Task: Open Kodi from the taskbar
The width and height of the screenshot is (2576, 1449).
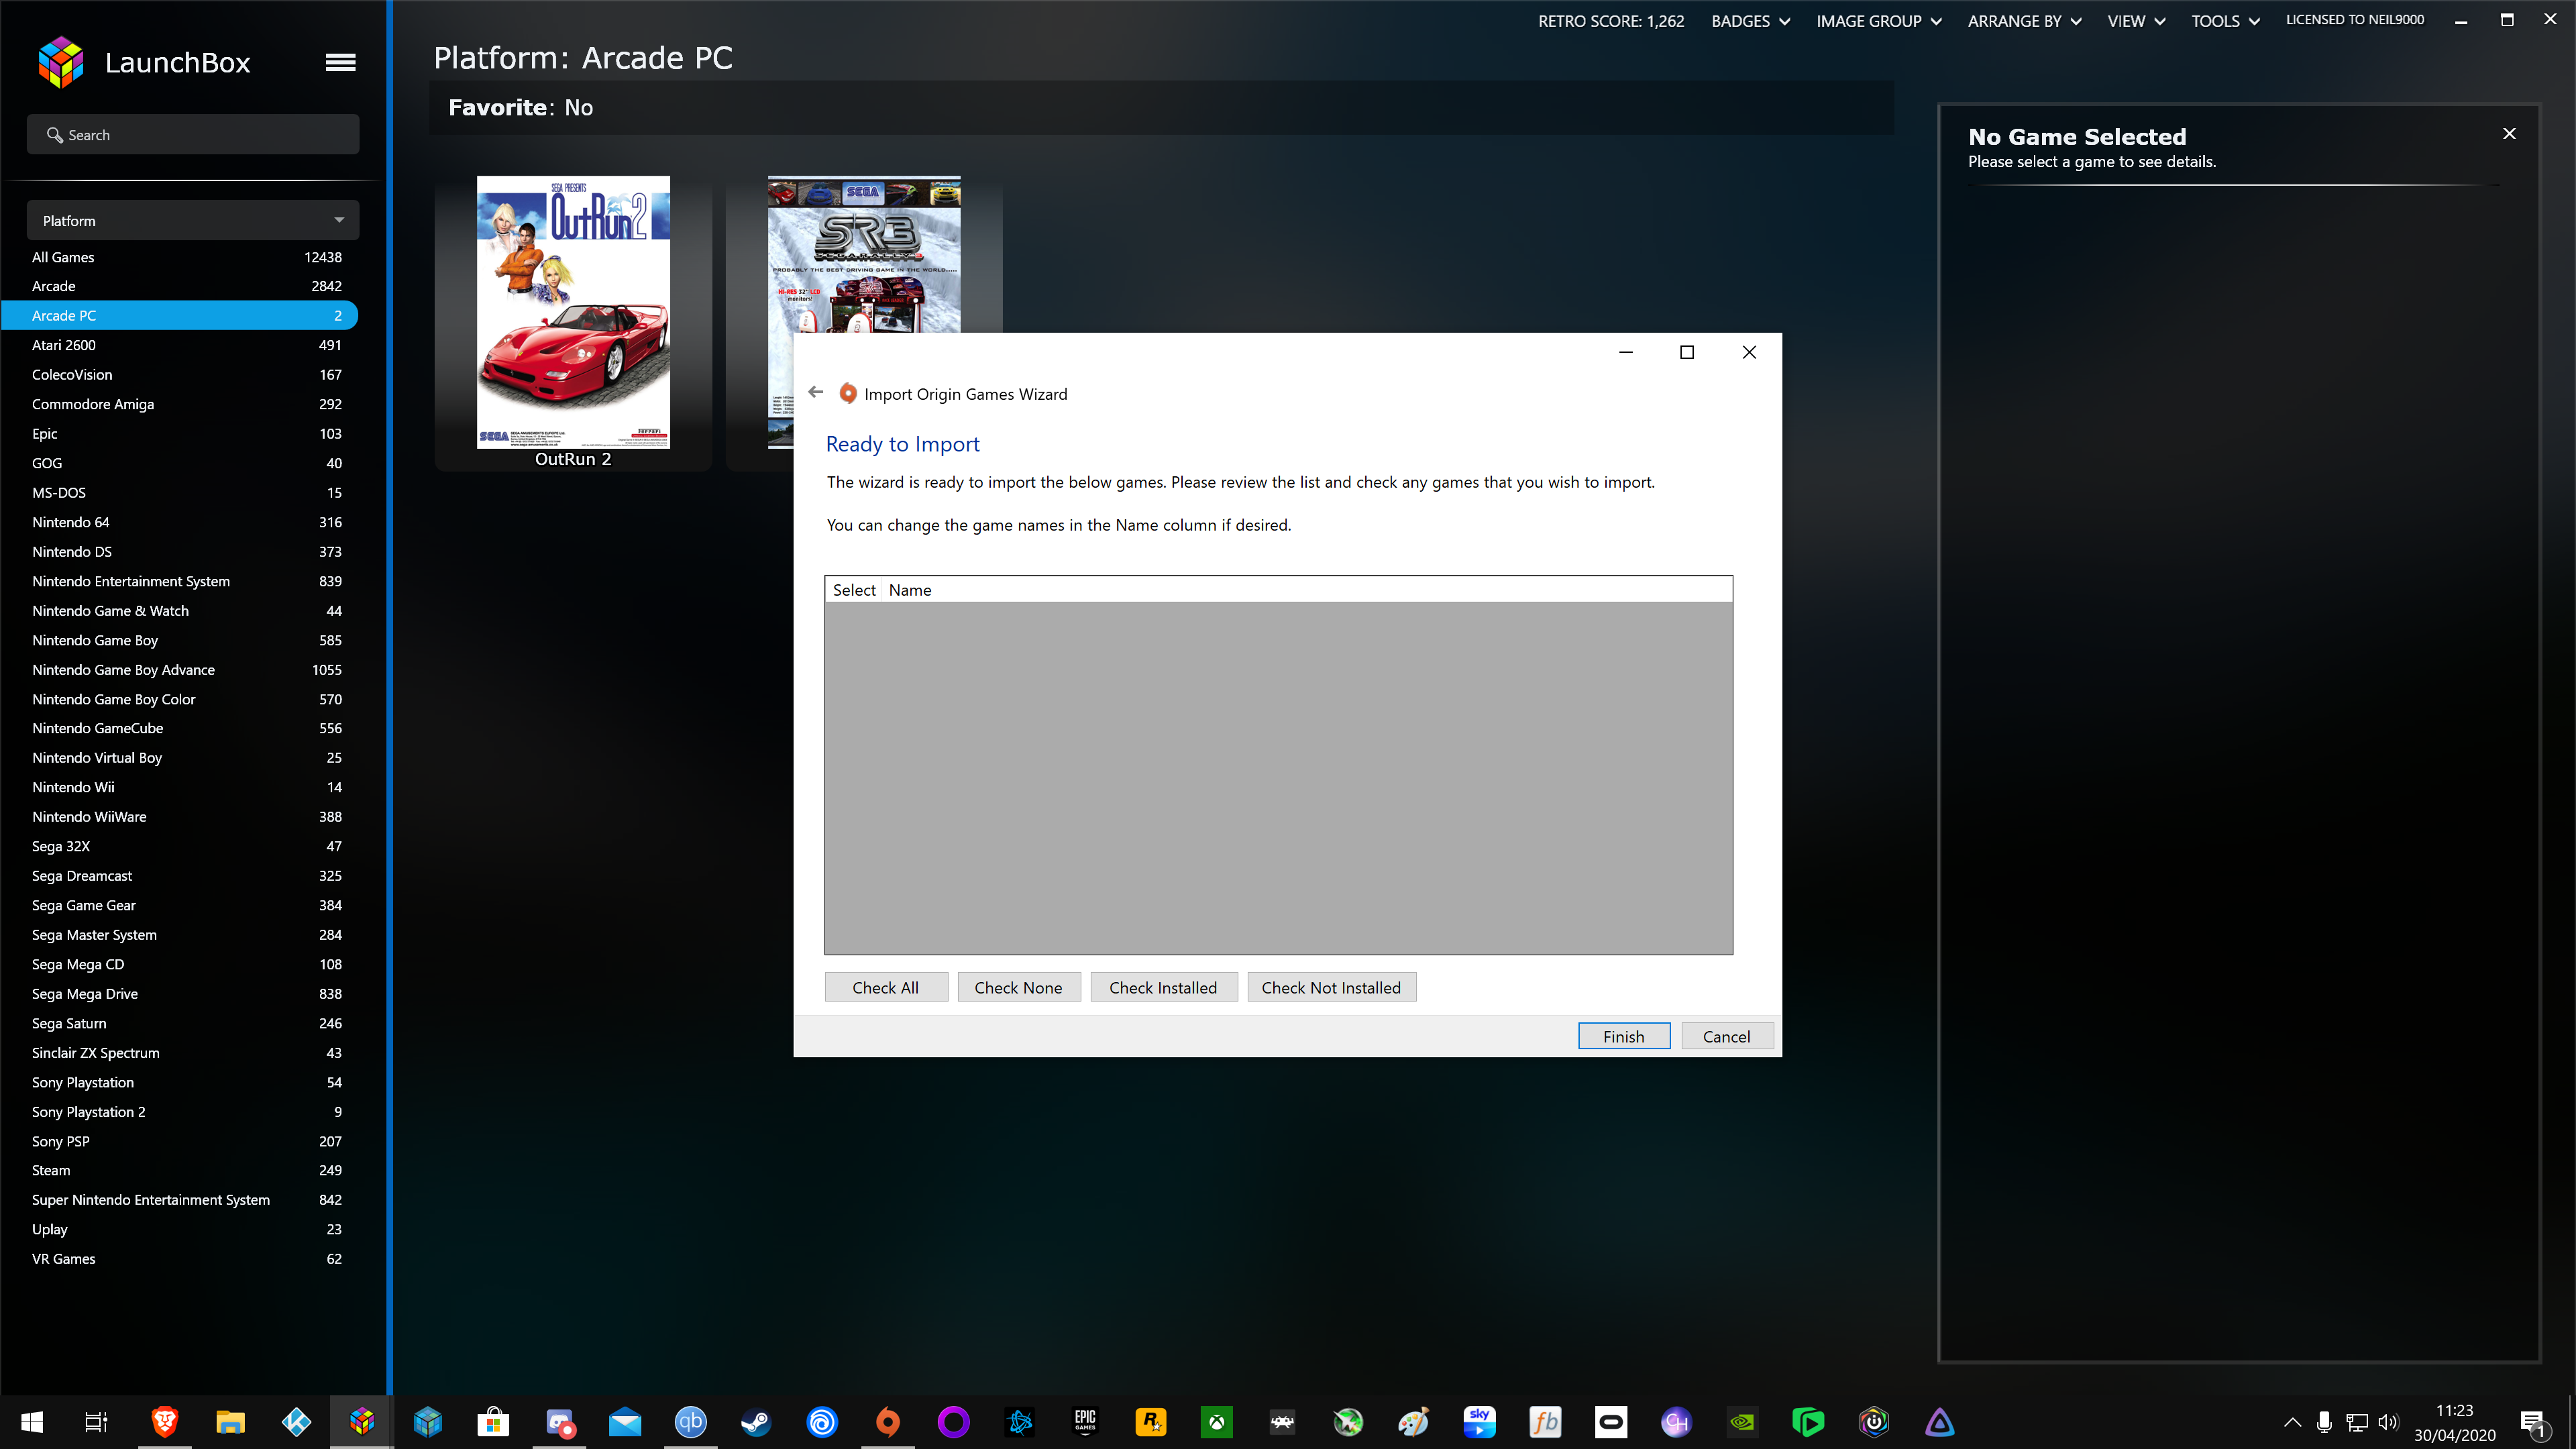Action: coord(296,1422)
